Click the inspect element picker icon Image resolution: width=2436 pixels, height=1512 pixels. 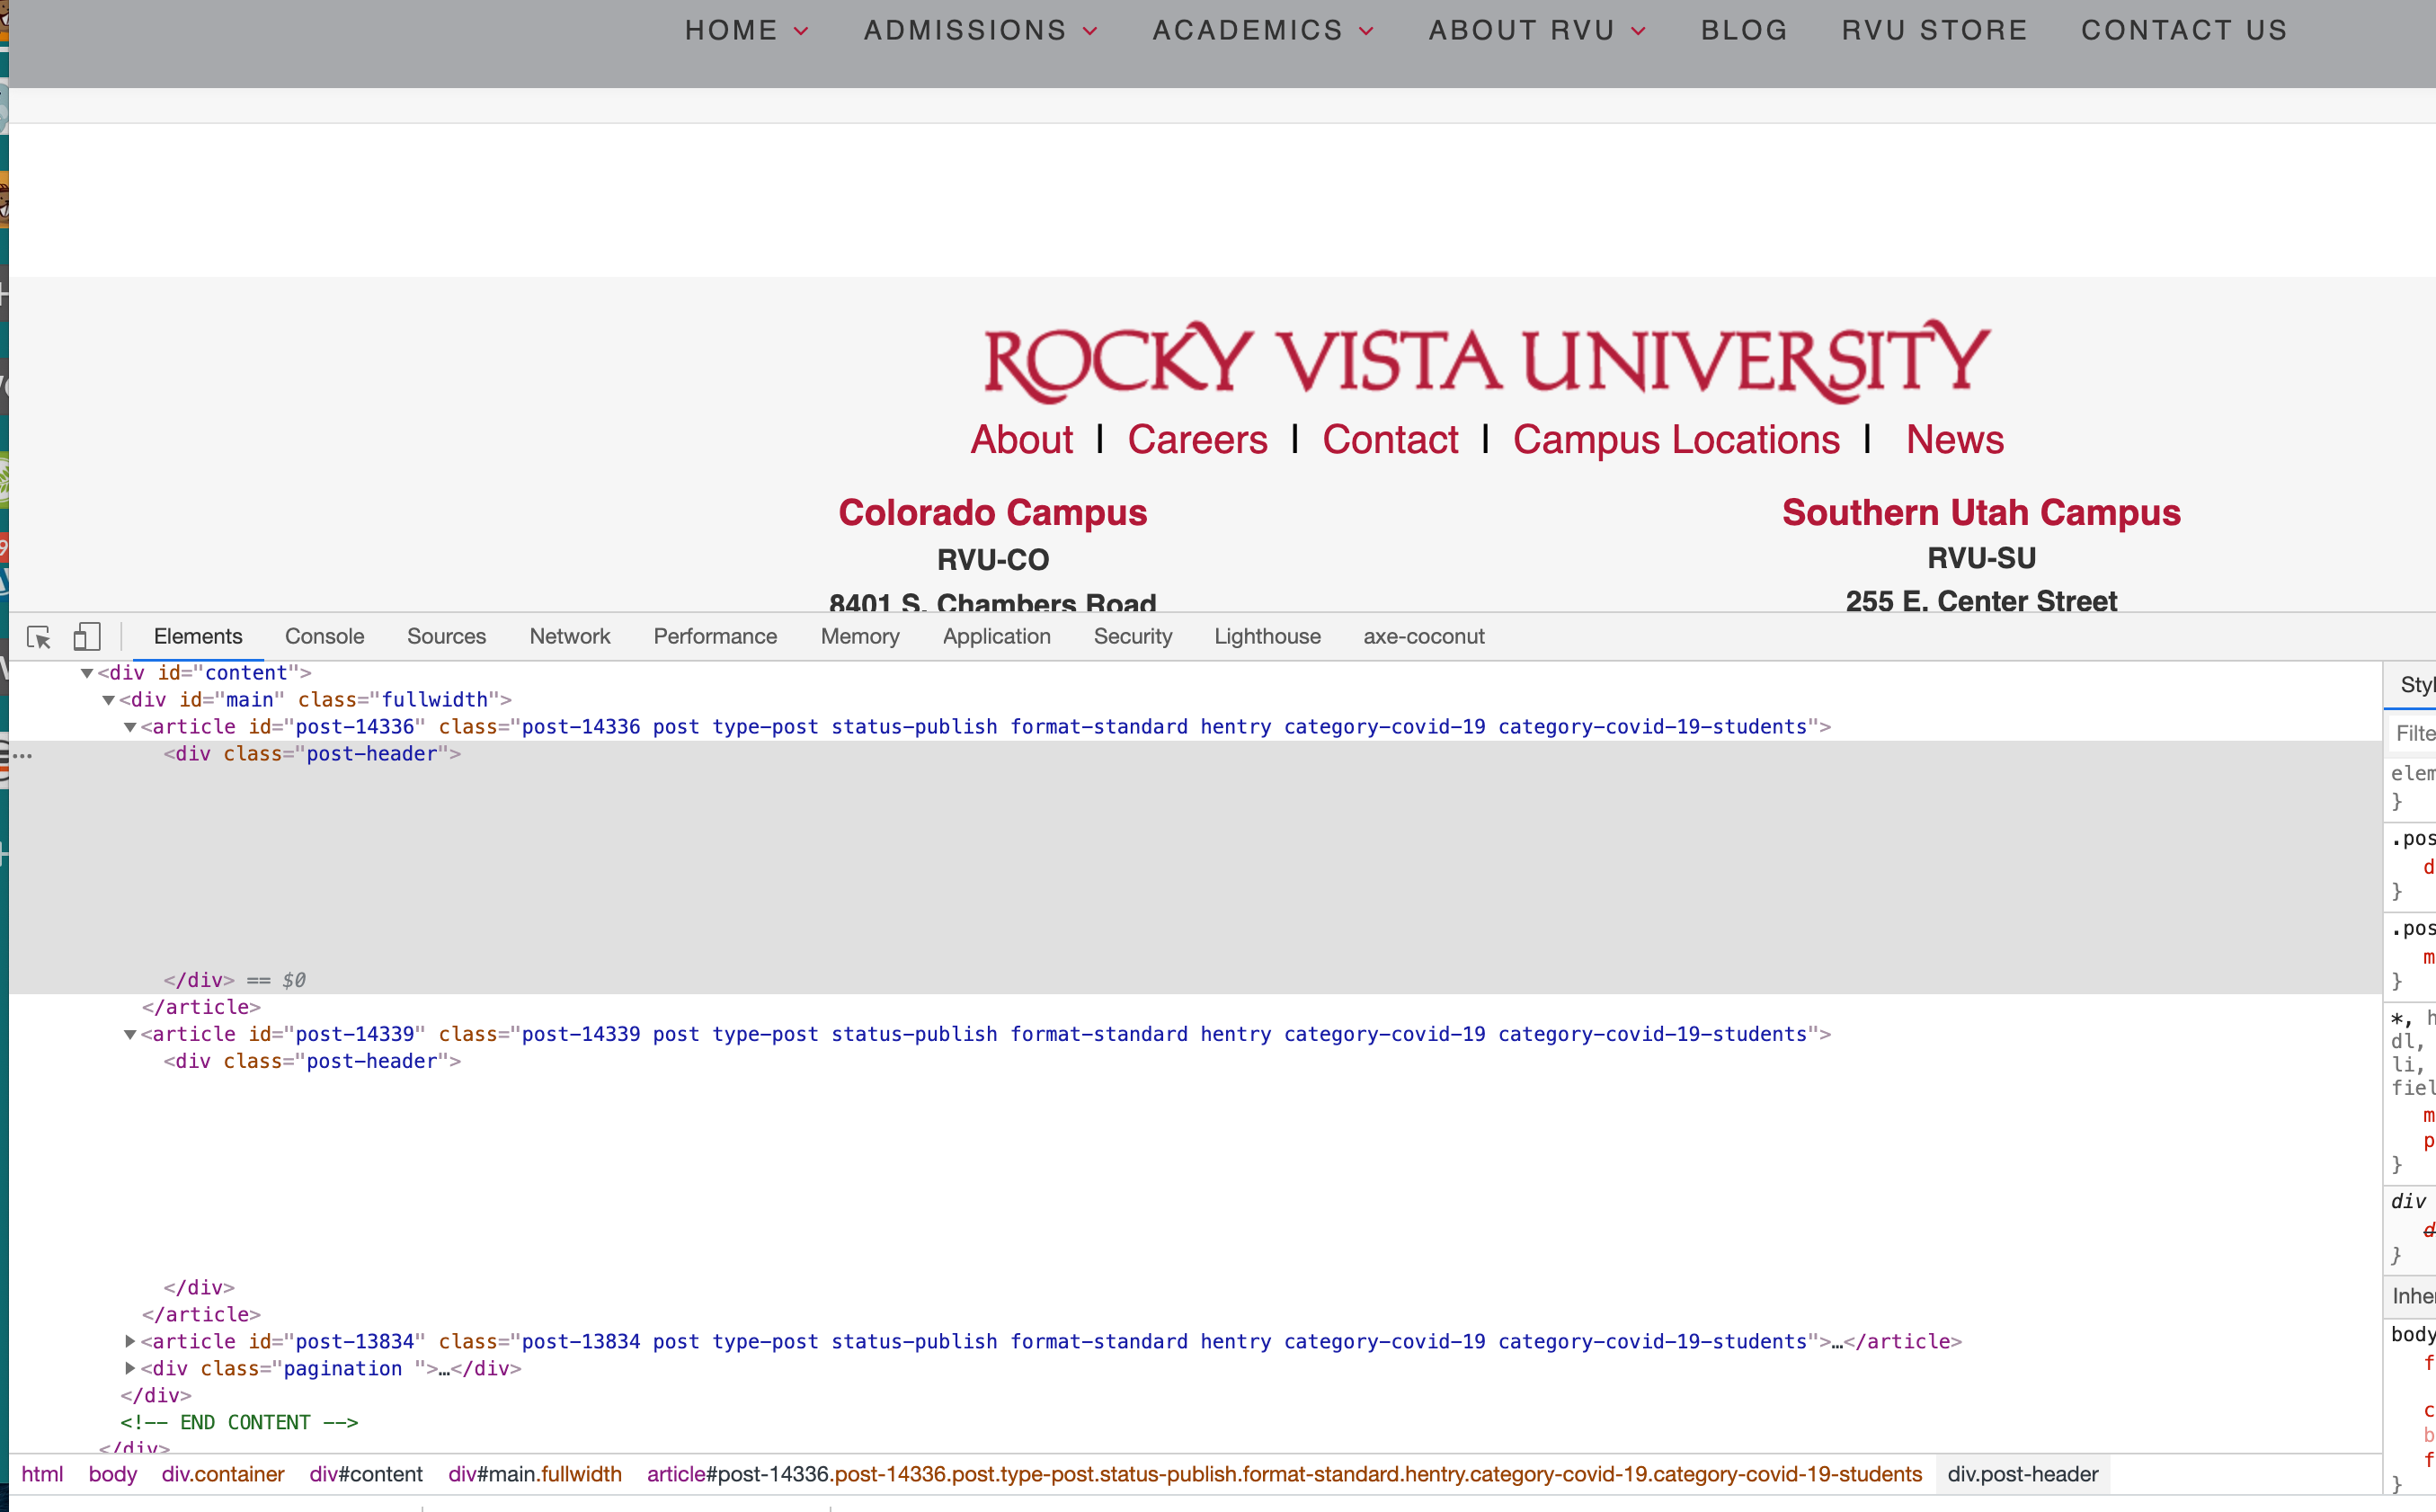point(39,637)
